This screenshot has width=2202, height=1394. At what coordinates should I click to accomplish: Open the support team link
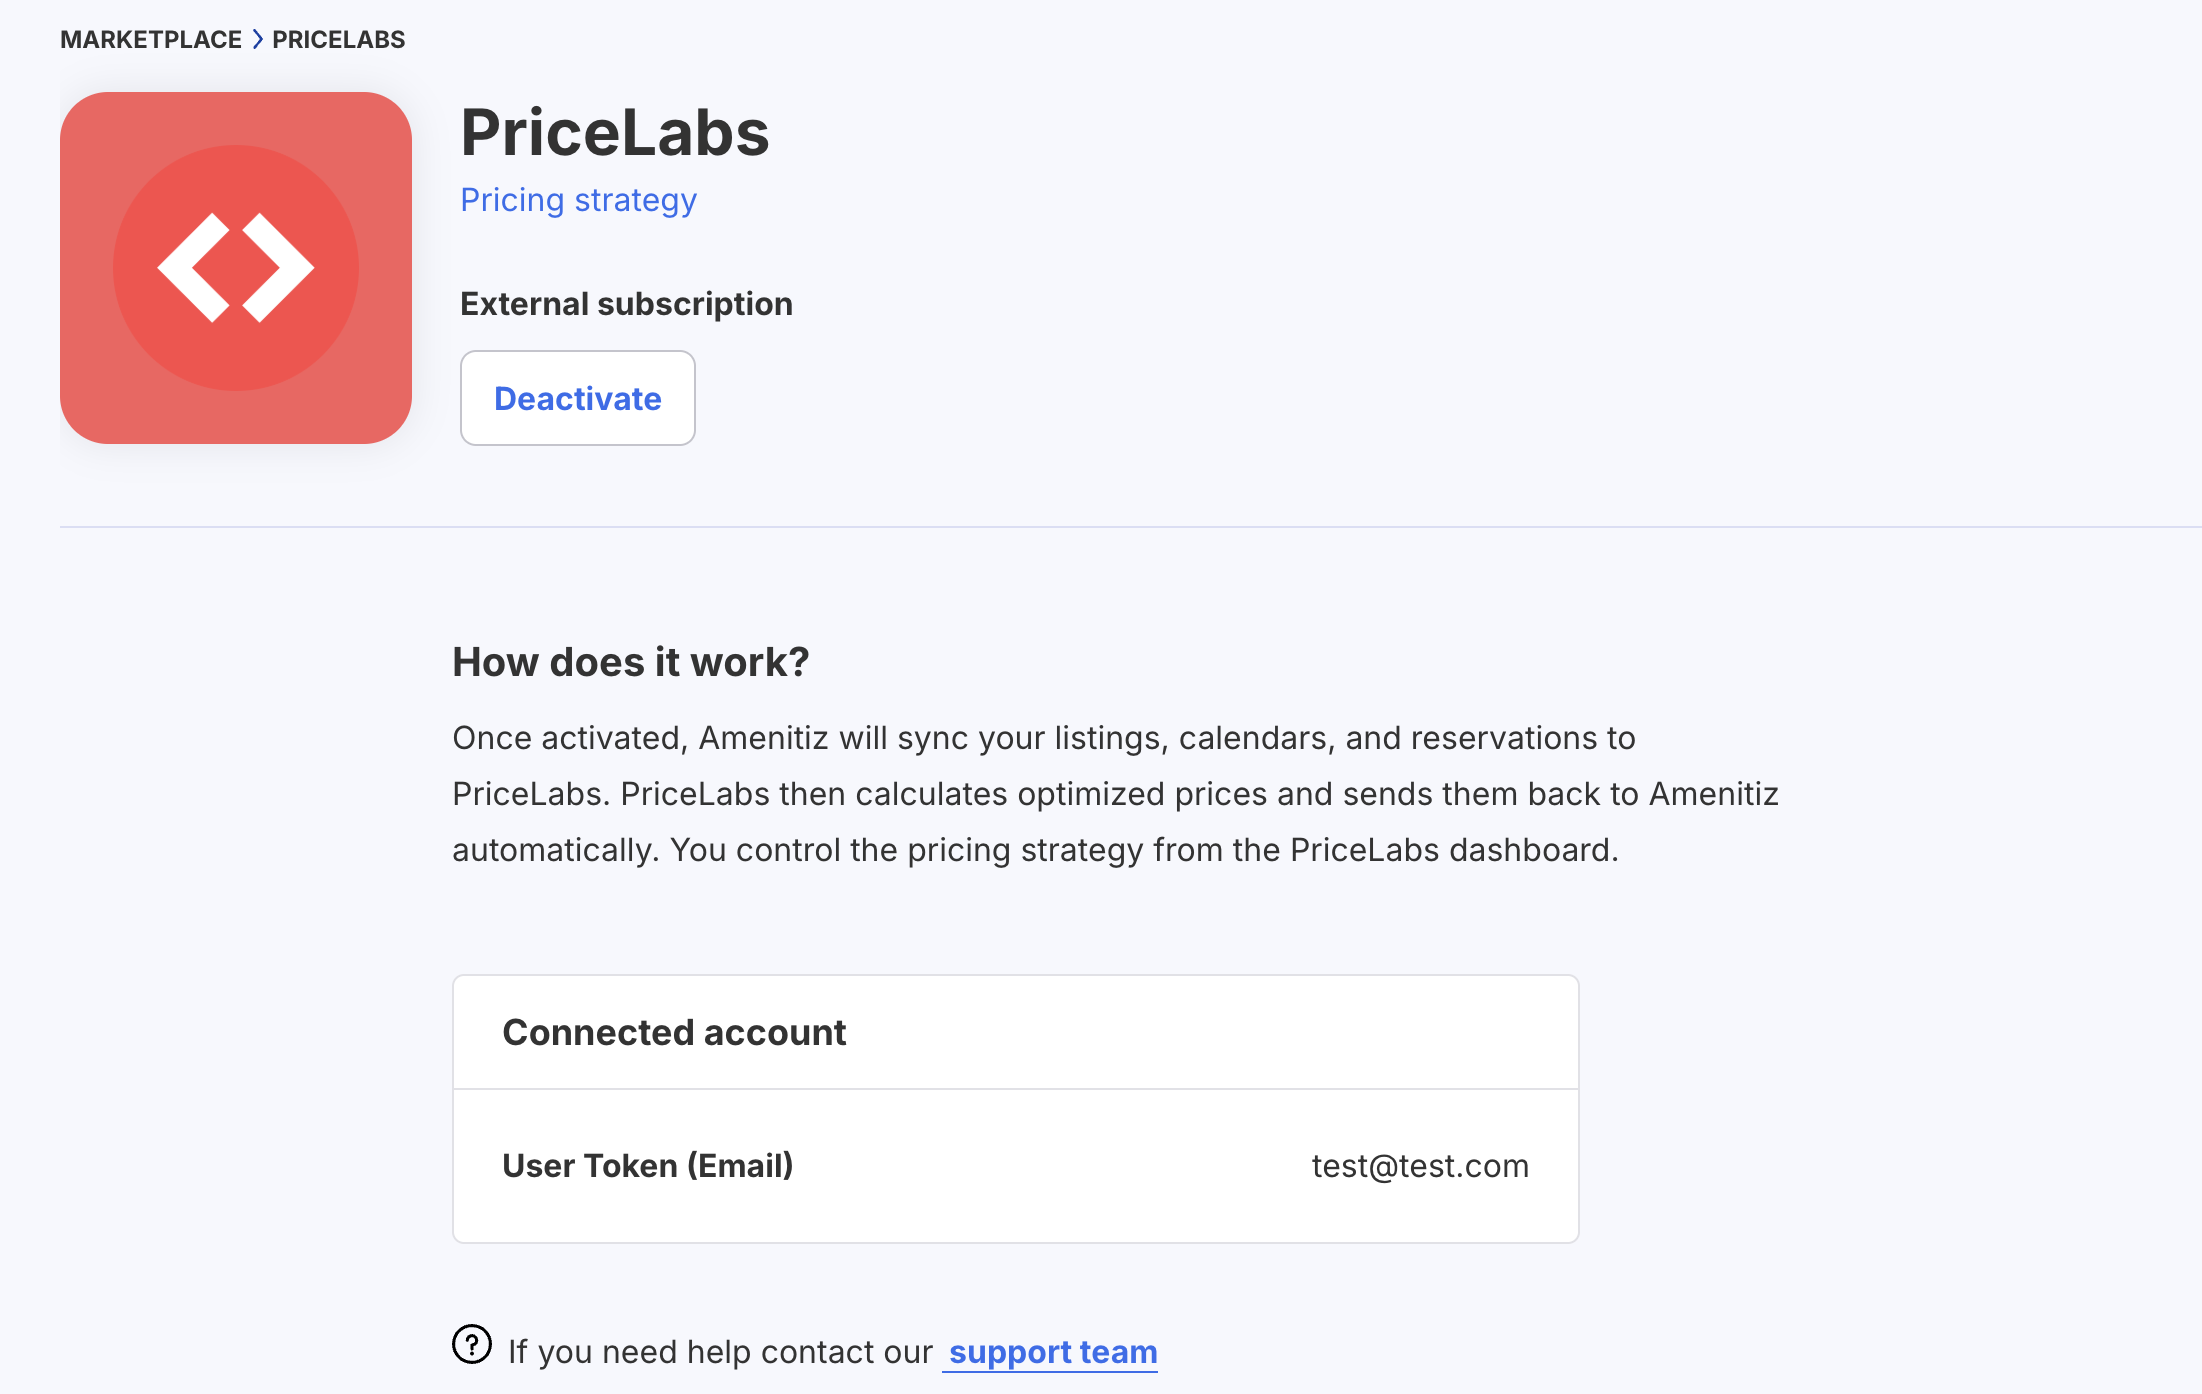(1052, 1352)
